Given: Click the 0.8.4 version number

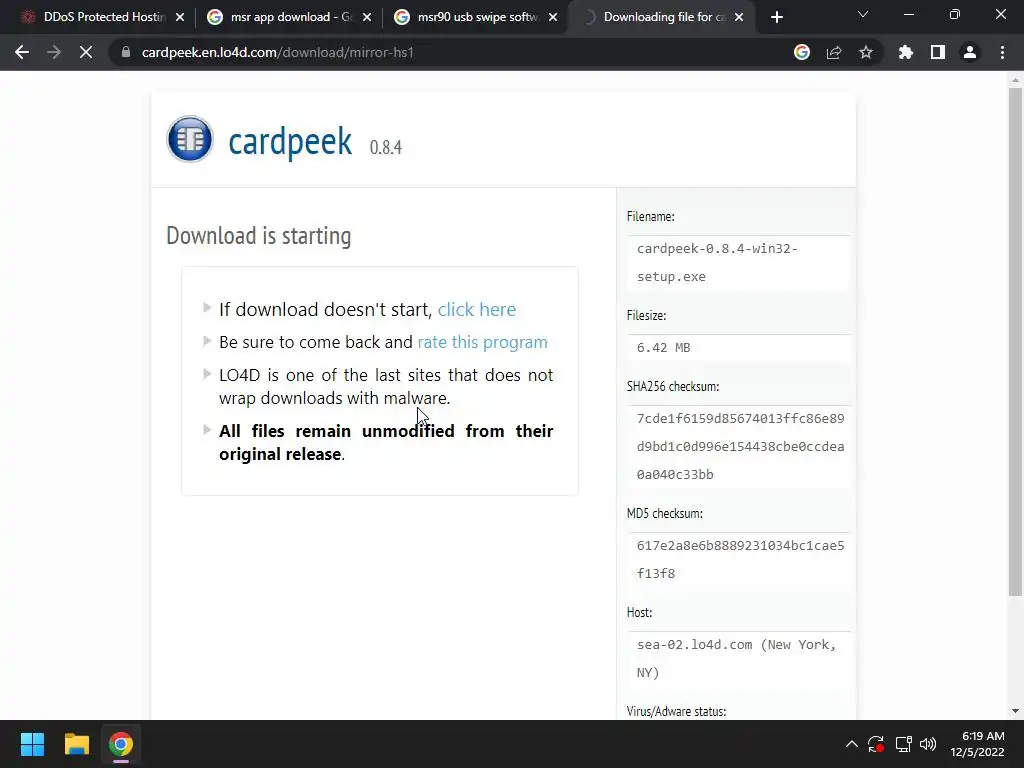Looking at the screenshot, I should (x=385, y=148).
